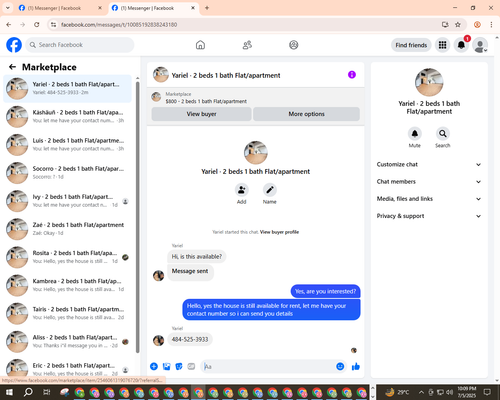500x400 pixels.
Task: Open Chrome's three-dot menu
Action: tap(491, 25)
